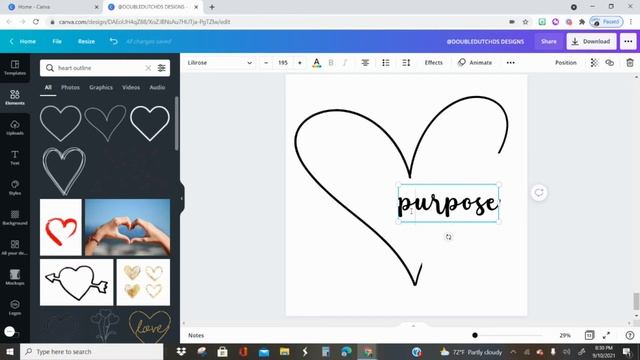Open the top-right more options menu

pos(628,41)
